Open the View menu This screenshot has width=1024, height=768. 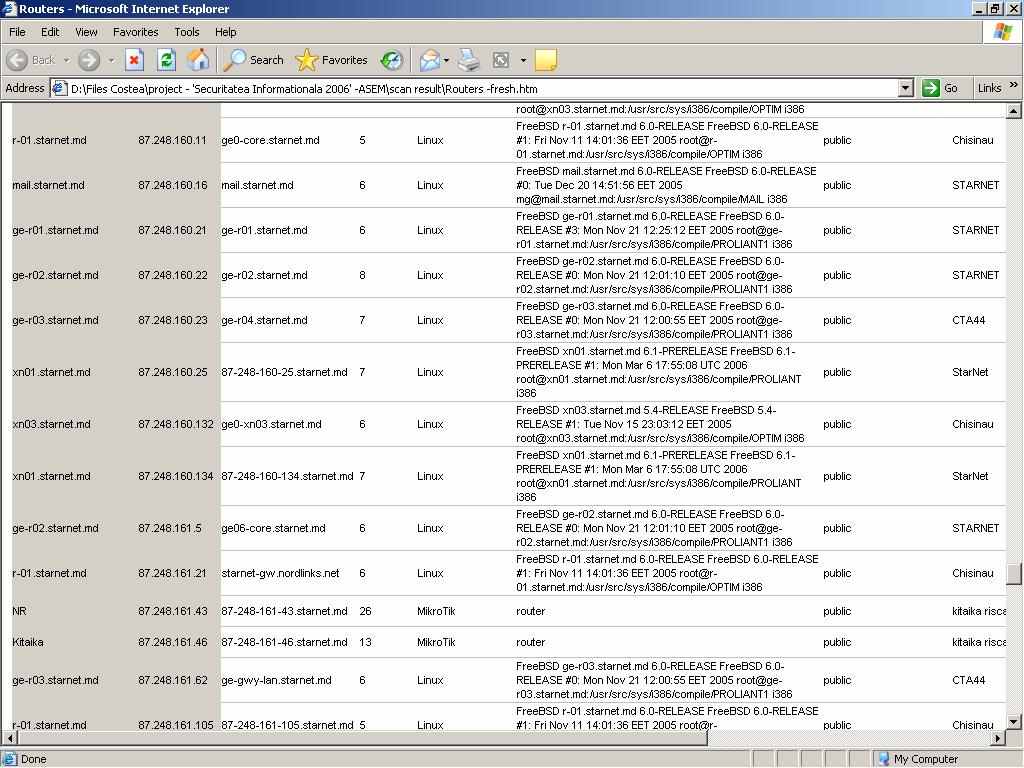click(x=86, y=32)
